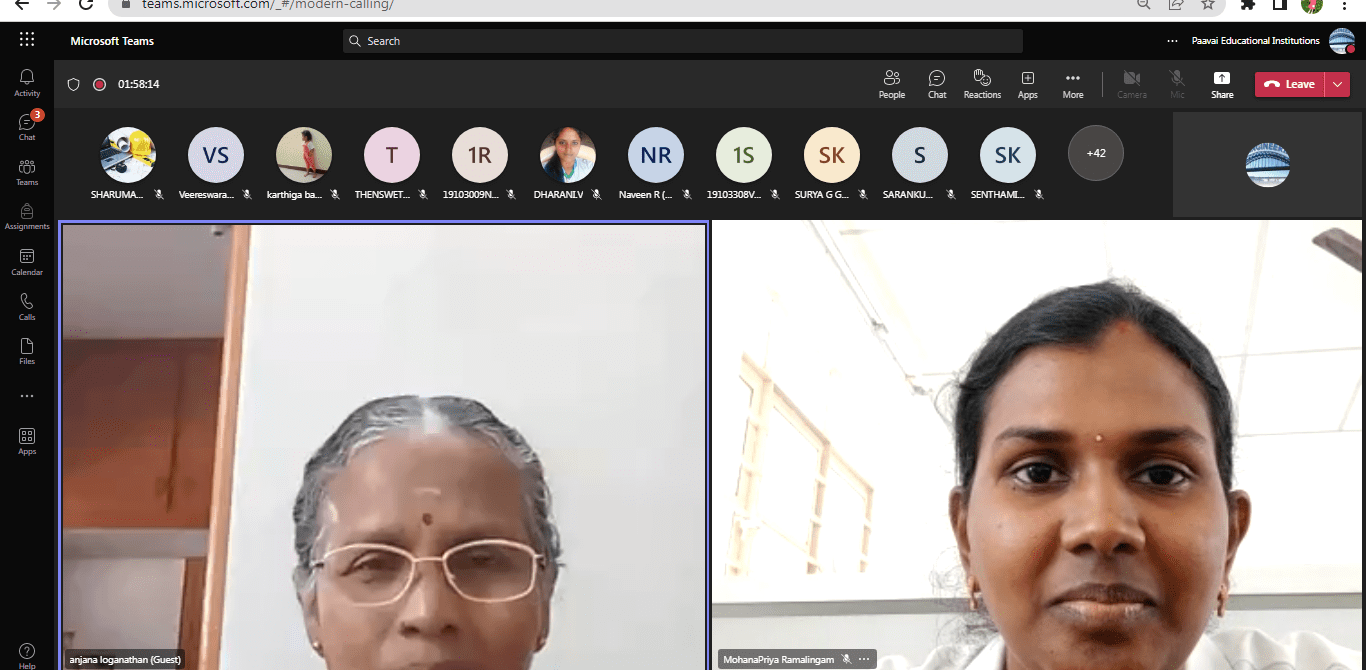The height and width of the screenshot is (670, 1366).
Task: Click the Search input field
Action: [x=682, y=41]
